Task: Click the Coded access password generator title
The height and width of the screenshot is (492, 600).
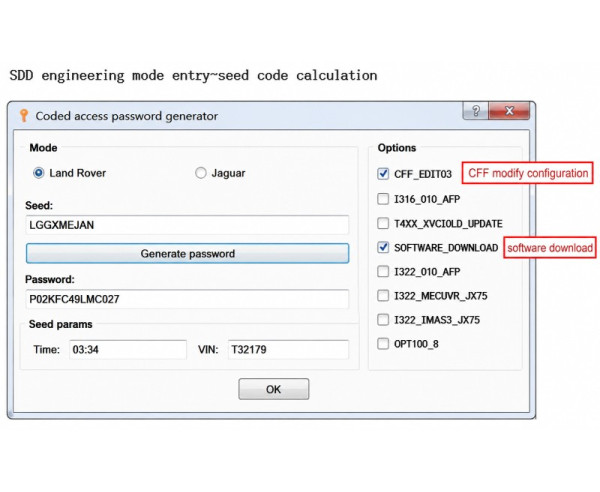Action: point(127,116)
